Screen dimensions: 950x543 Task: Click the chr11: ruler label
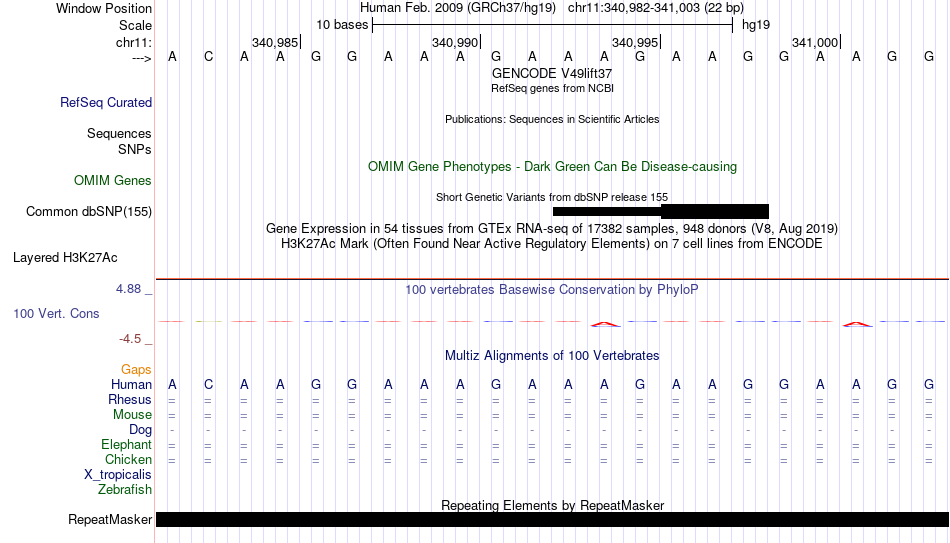pyautogui.click(x=133, y=42)
